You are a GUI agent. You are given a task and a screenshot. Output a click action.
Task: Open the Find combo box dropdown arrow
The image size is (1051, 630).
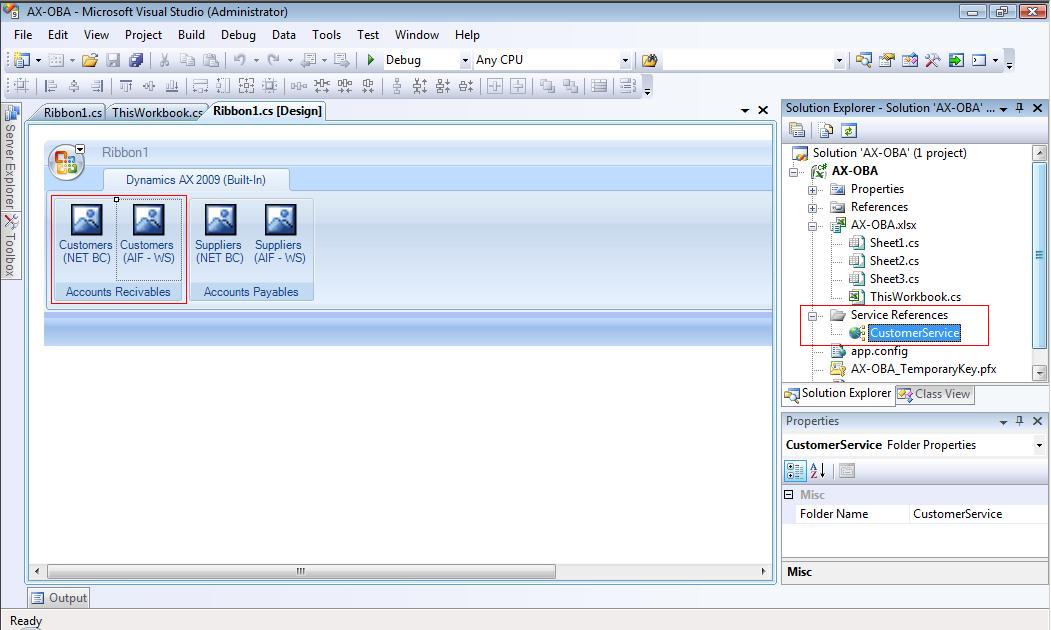[839, 60]
